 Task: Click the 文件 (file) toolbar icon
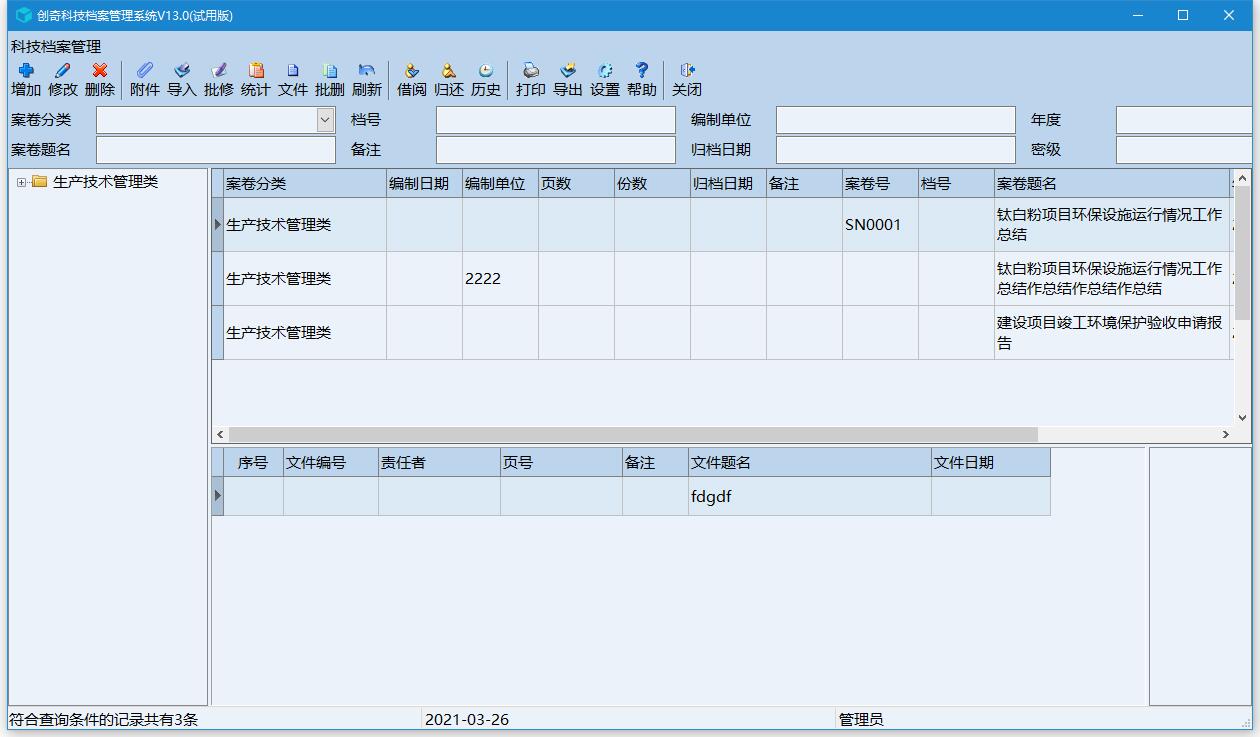click(293, 70)
